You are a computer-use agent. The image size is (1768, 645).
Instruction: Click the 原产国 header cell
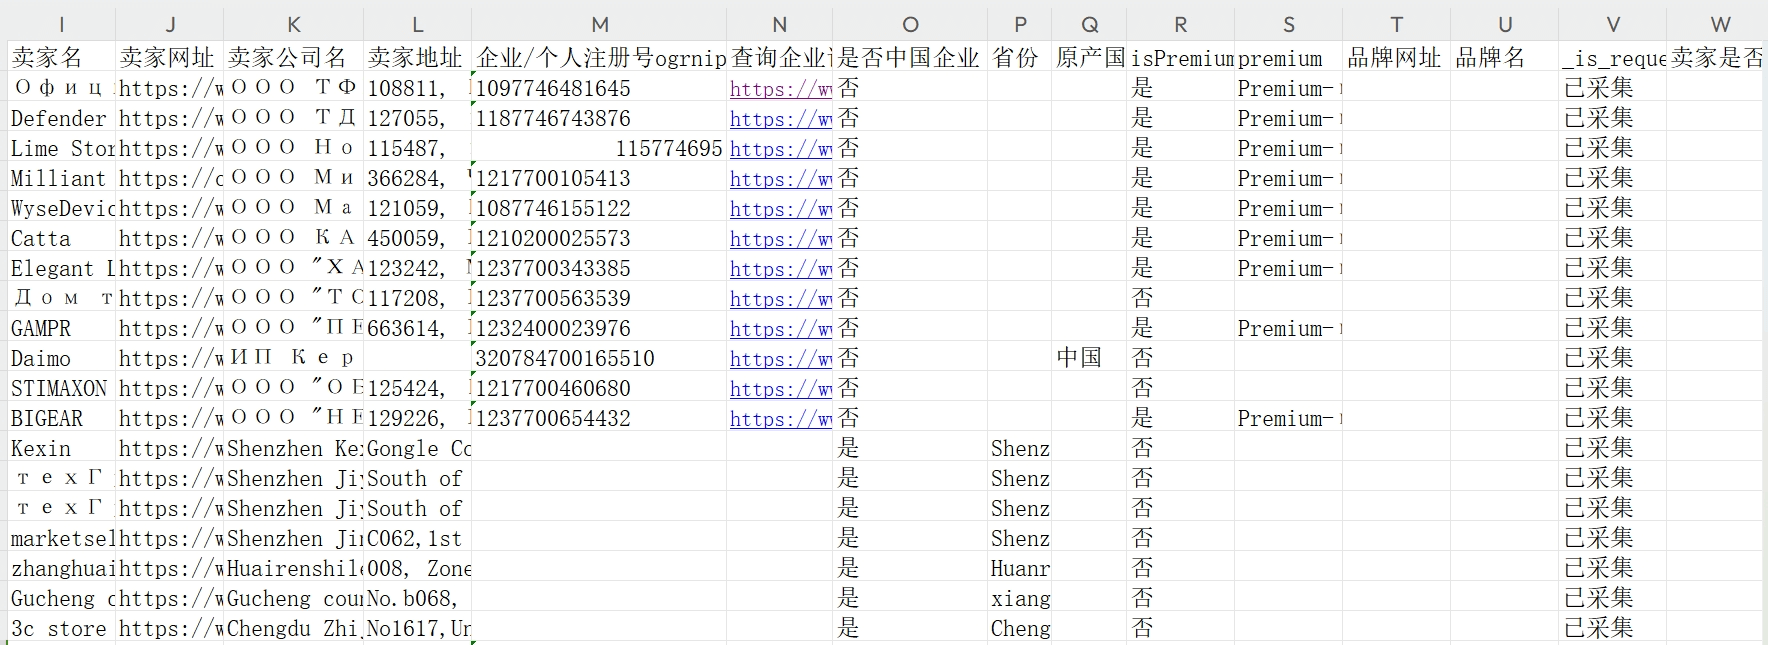[1089, 58]
